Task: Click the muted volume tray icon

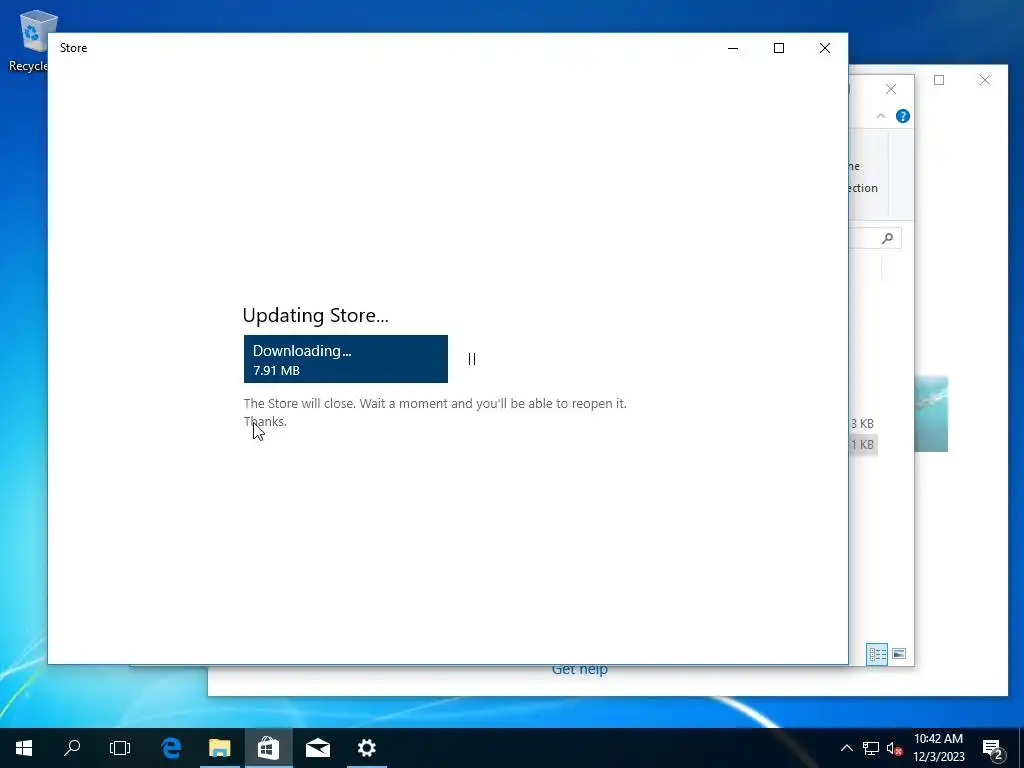Action: 894,748
